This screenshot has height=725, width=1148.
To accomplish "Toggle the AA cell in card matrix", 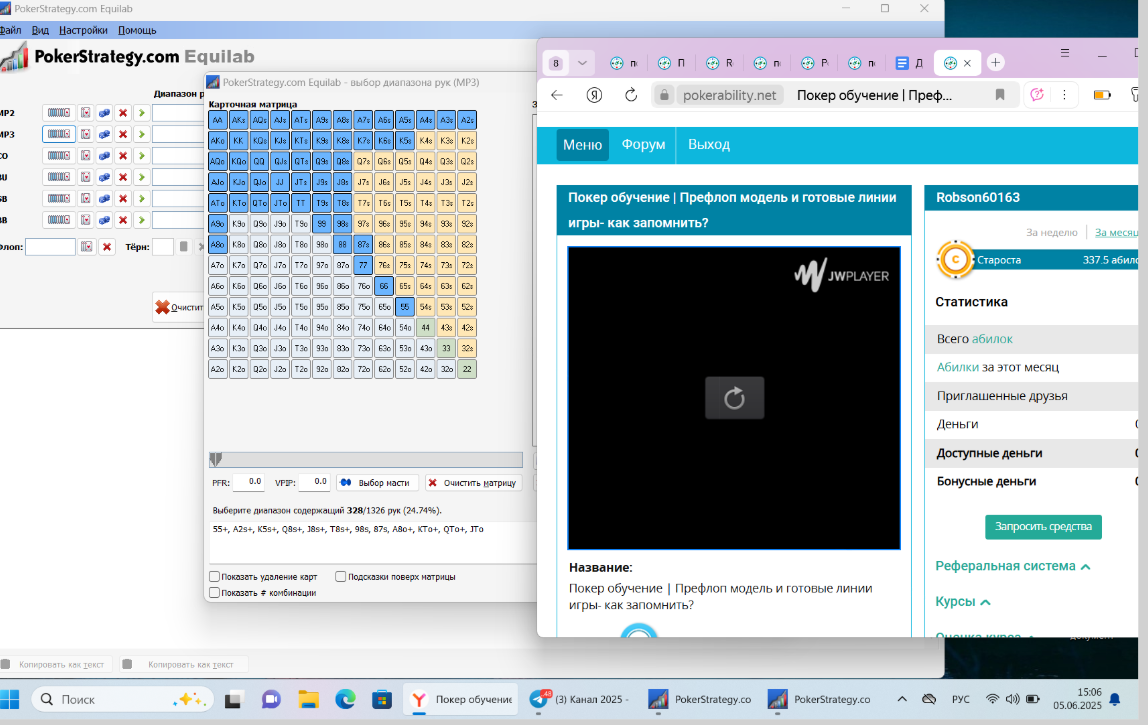I will (217, 120).
